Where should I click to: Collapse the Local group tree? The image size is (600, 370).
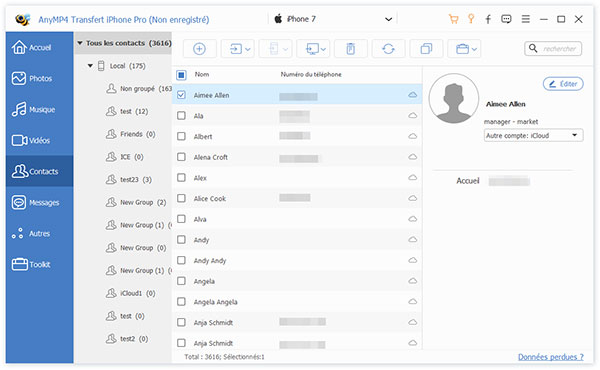(x=90, y=66)
